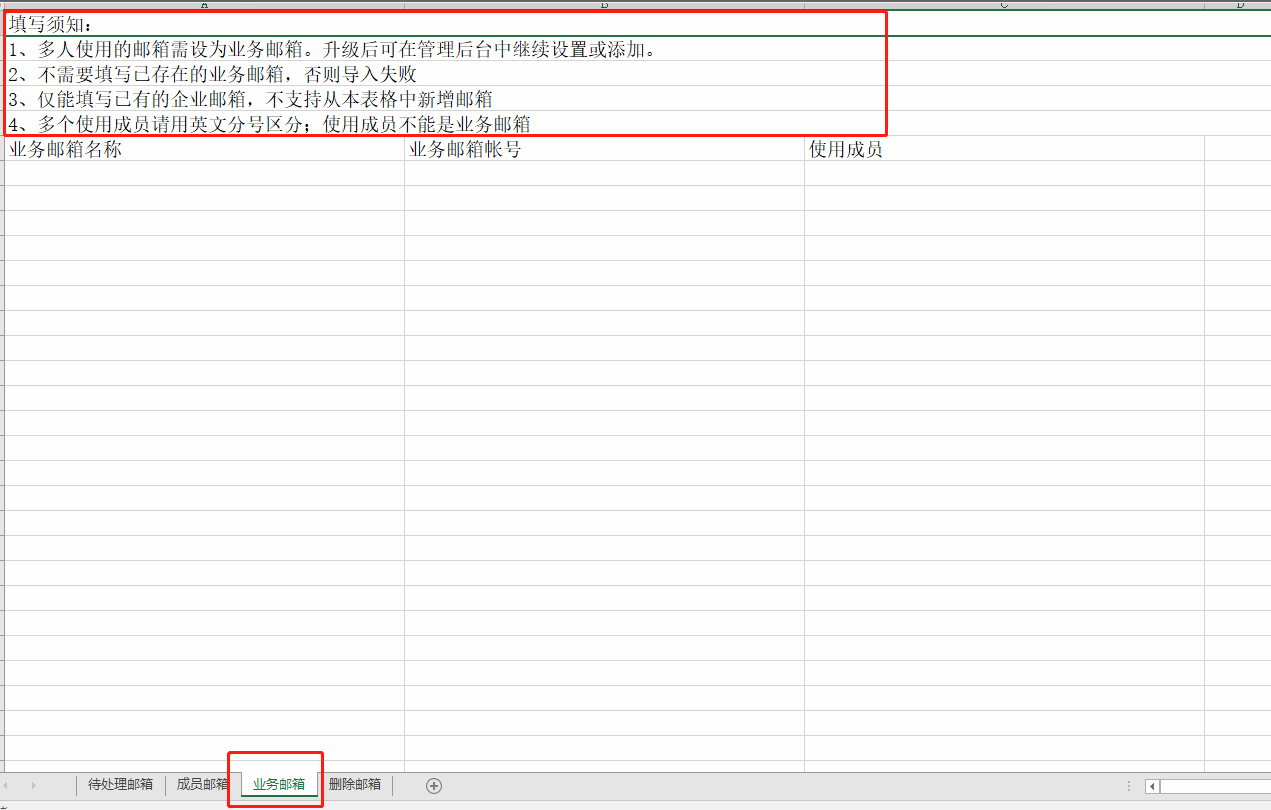Click the three-dot sheet tab bar resize handle

point(1129,786)
